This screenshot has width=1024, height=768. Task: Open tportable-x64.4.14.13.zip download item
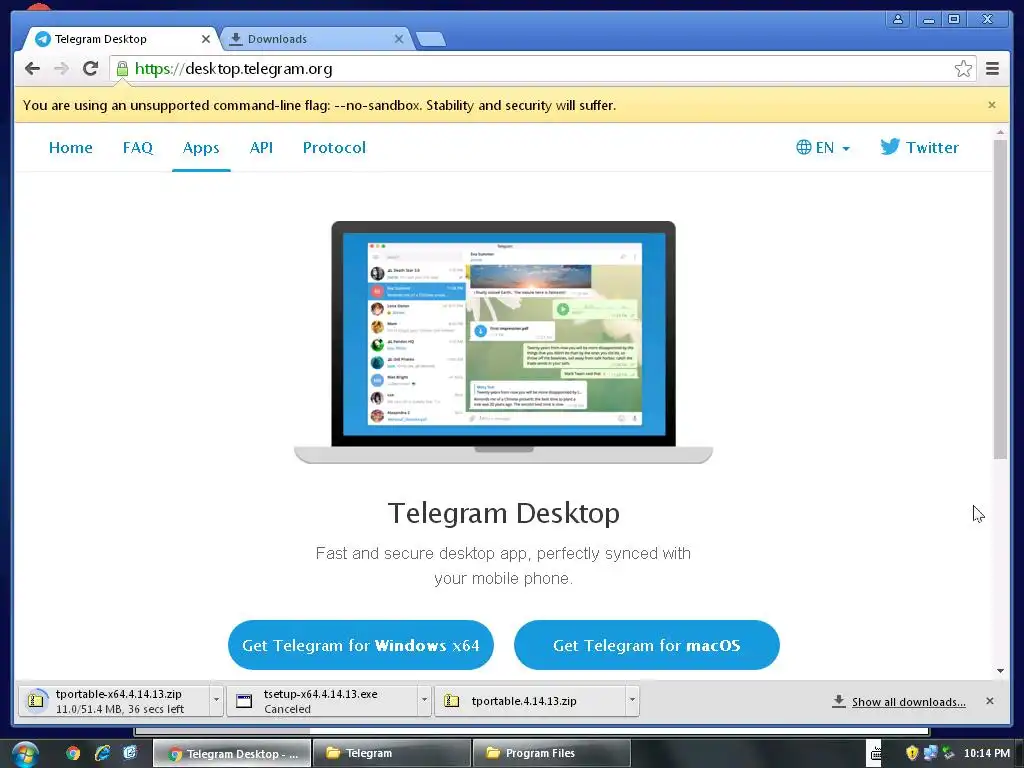click(115, 701)
